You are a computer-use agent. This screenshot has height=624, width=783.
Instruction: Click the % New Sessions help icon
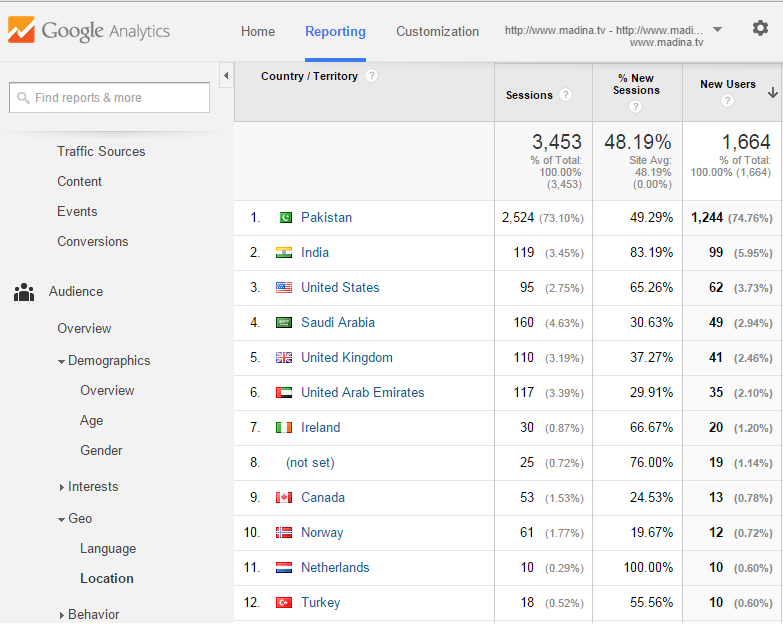point(635,106)
